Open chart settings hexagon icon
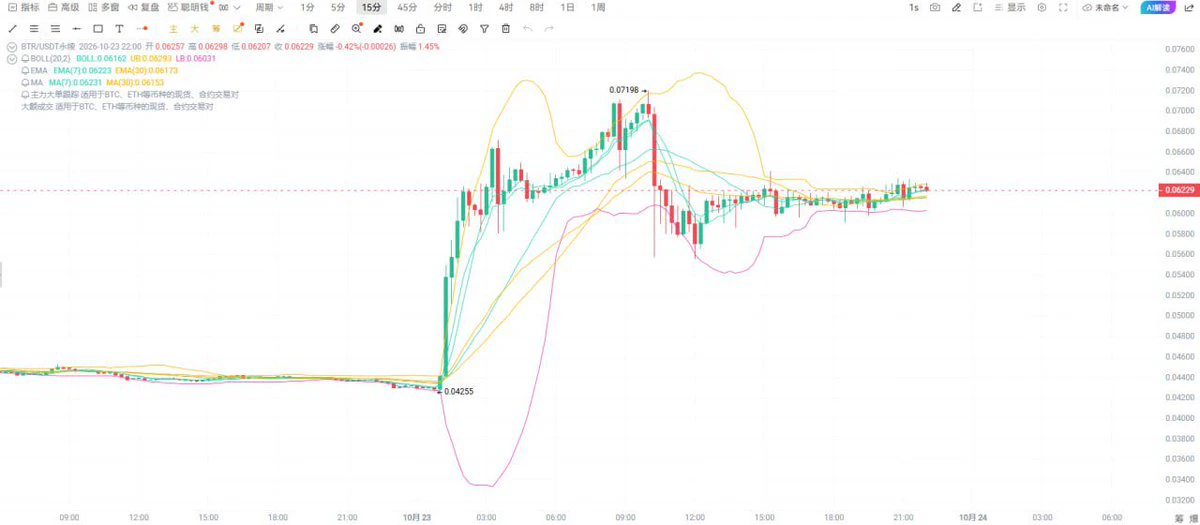This screenshot has width=1200, height=525. click(x=1041, y=8)
